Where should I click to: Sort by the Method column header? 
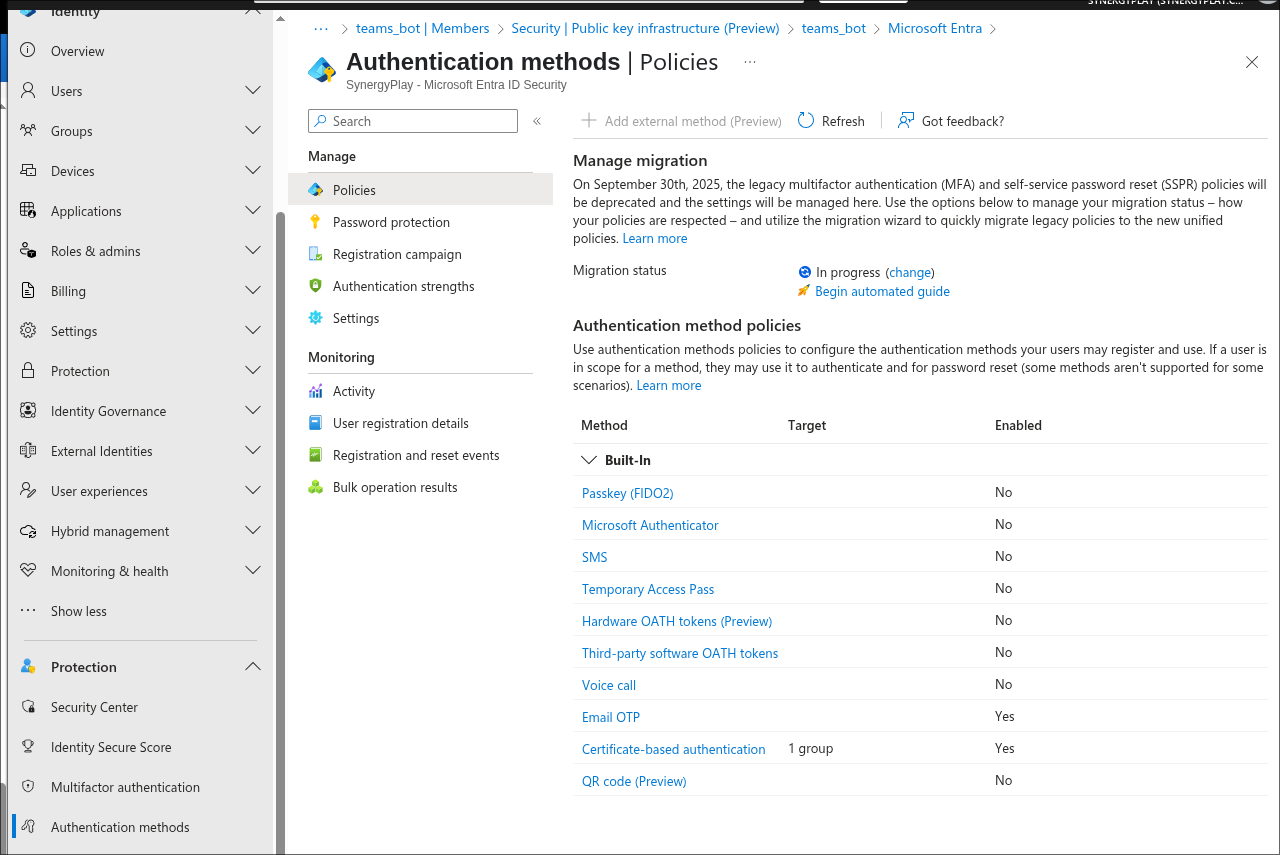[604, 425]
